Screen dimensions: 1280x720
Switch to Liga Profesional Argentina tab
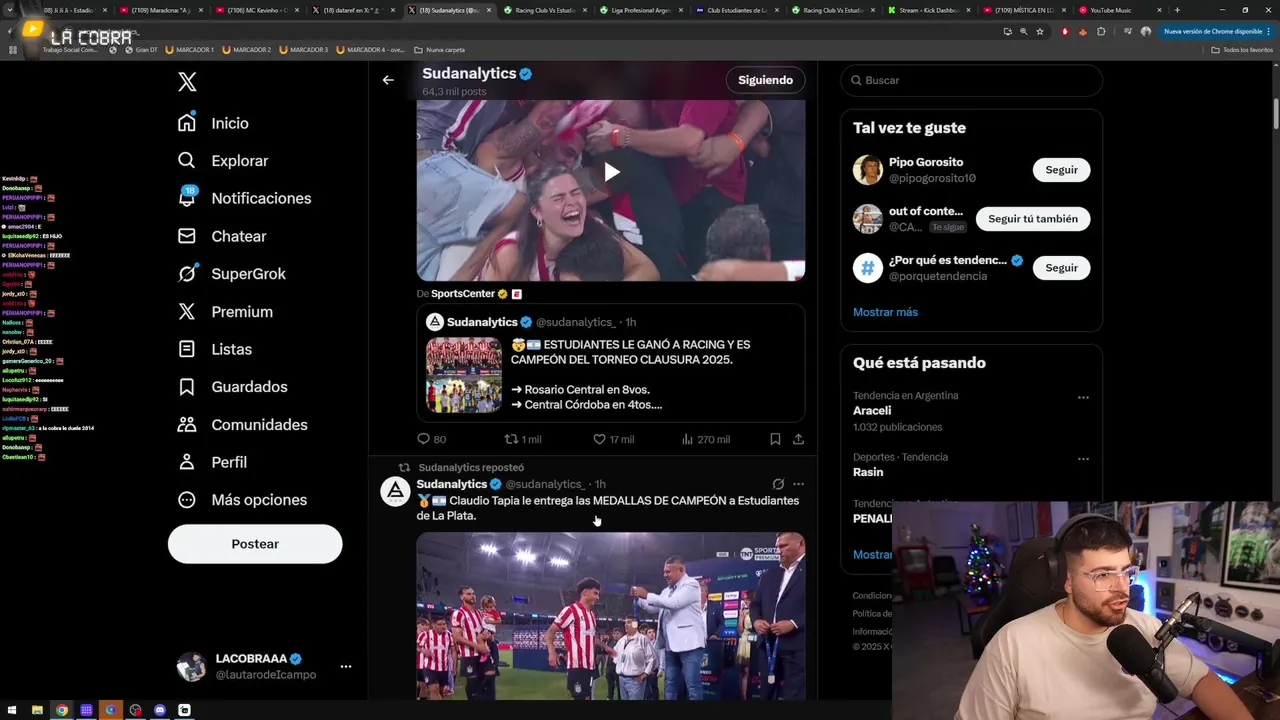640,10
